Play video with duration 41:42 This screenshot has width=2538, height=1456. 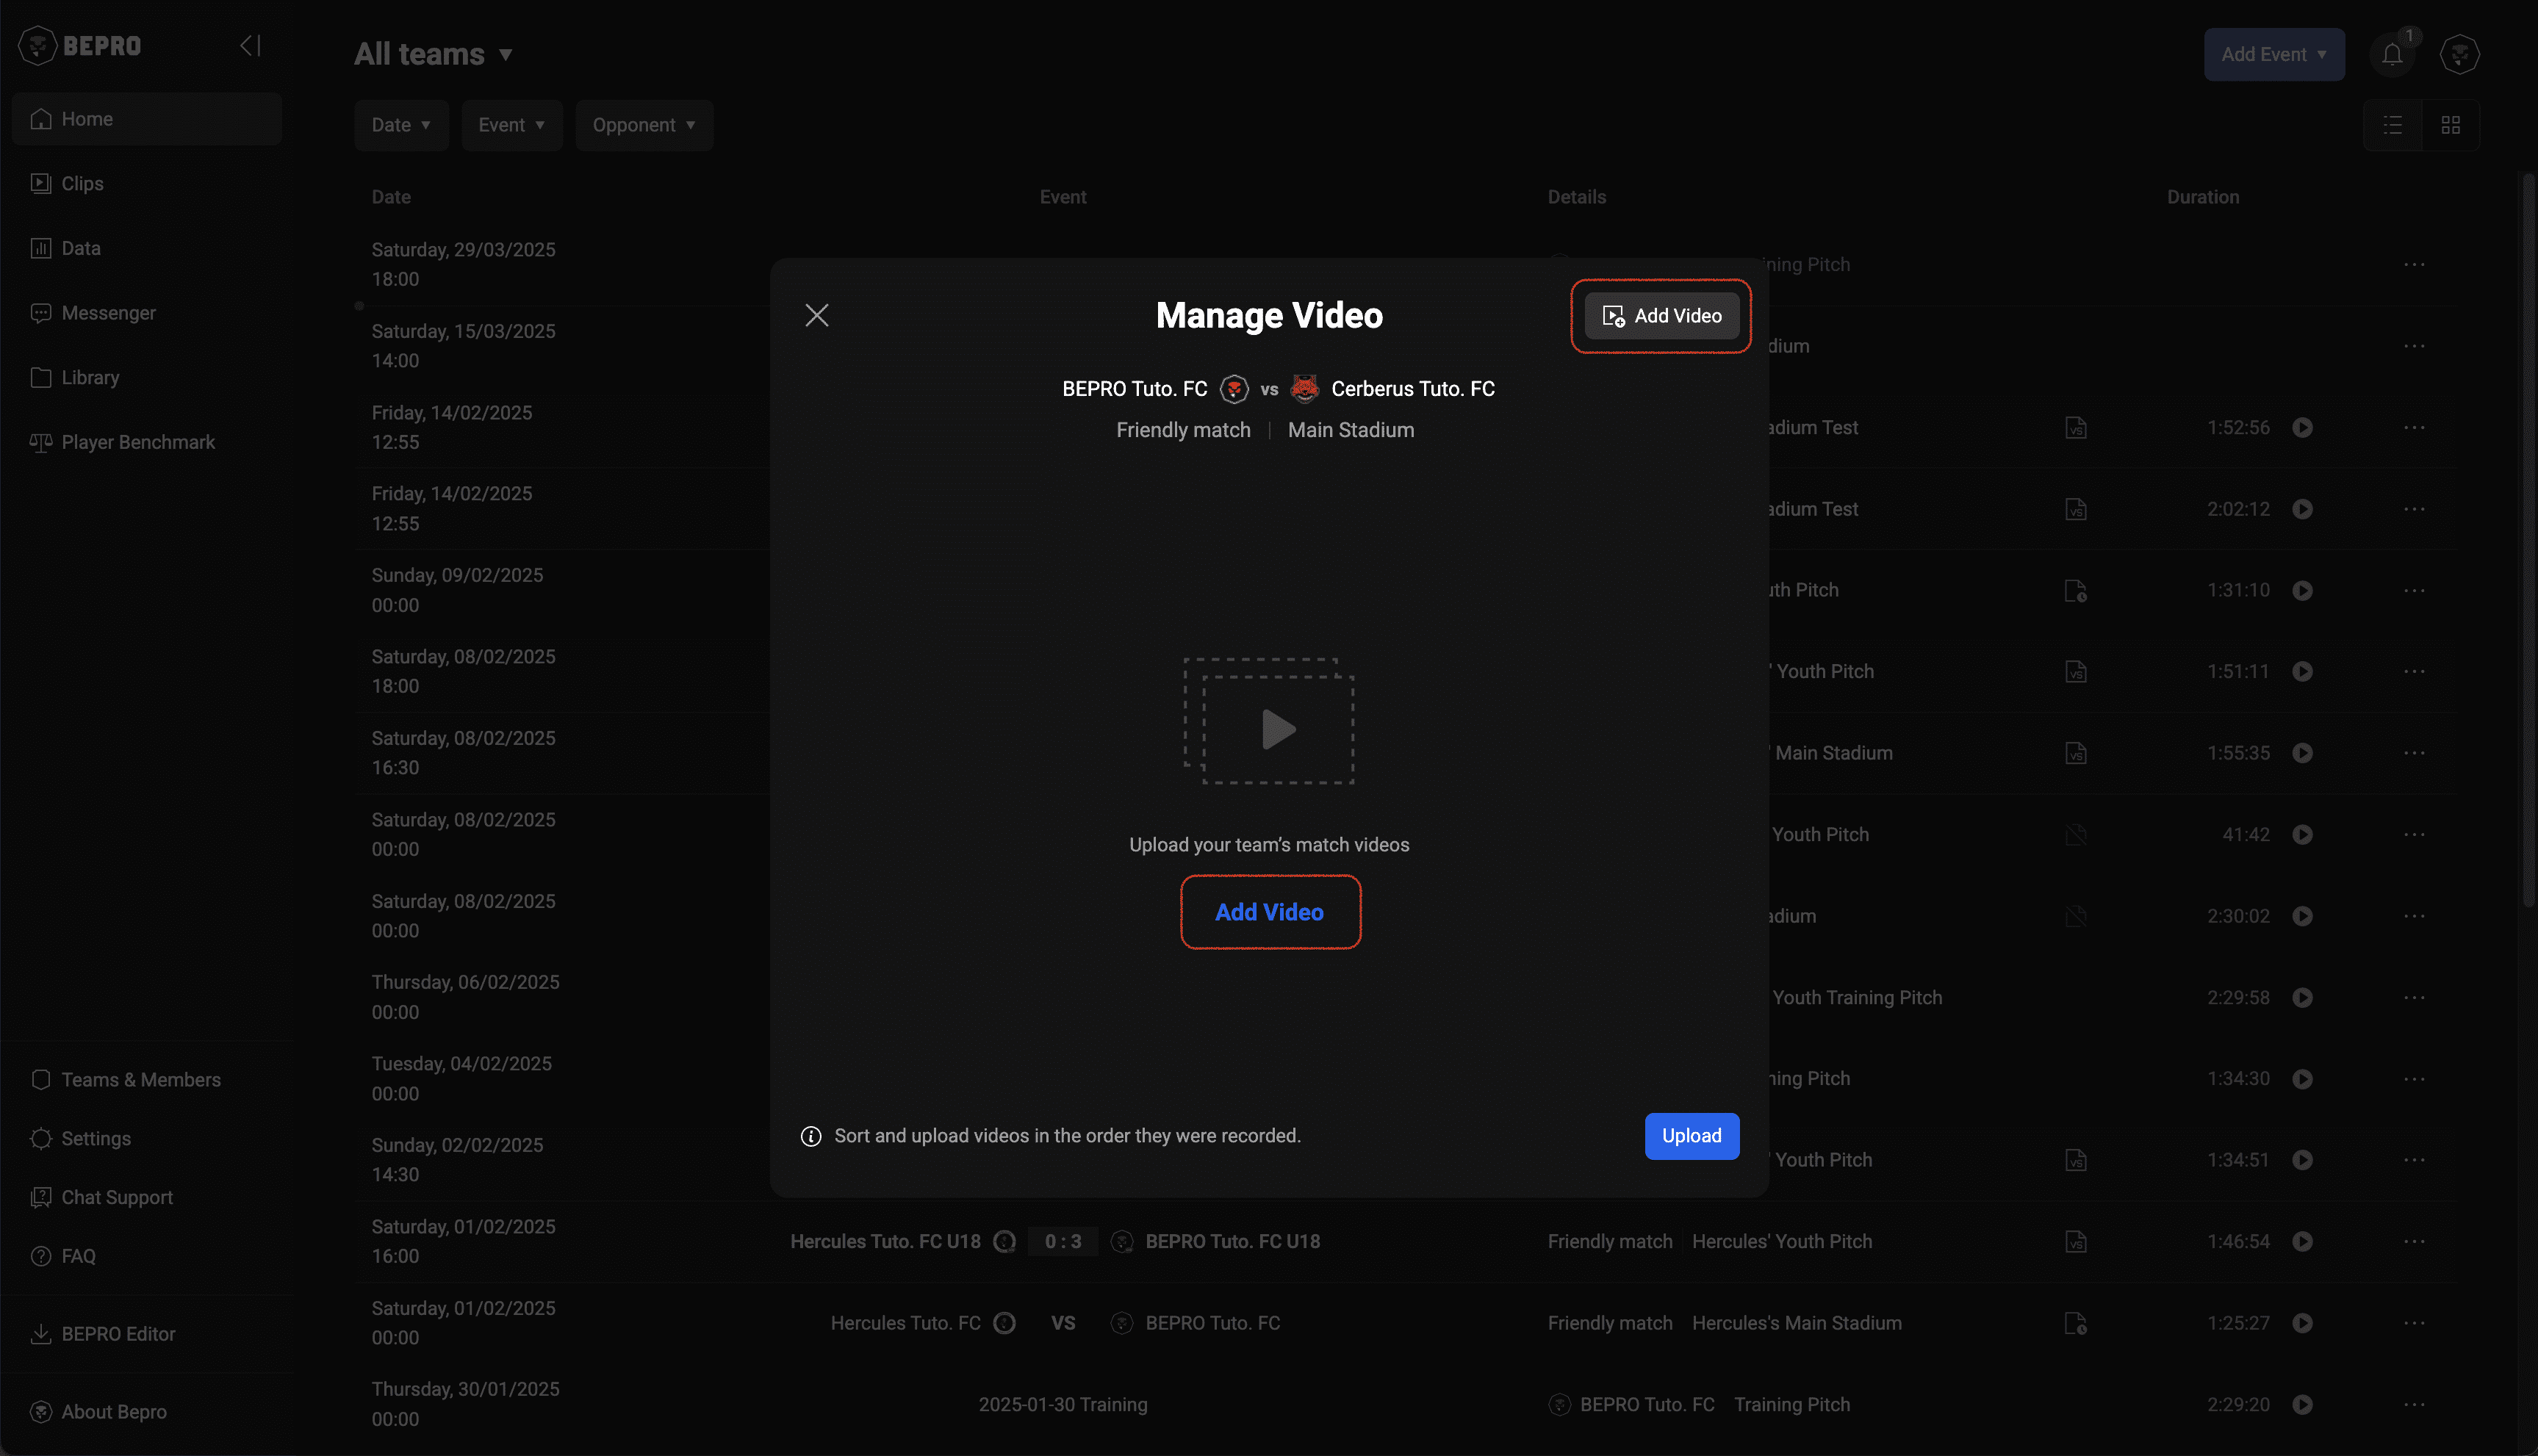[x=2302, y=835]
